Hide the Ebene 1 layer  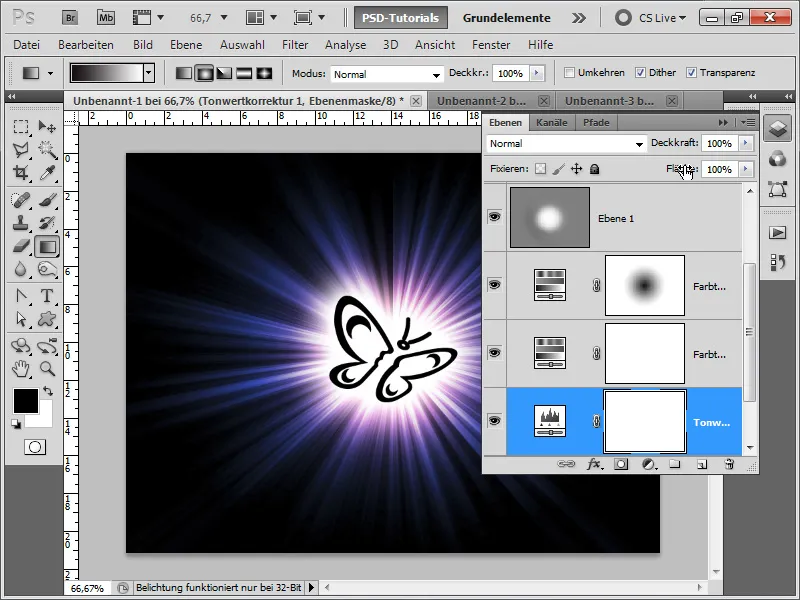click(x=494, y=217)
